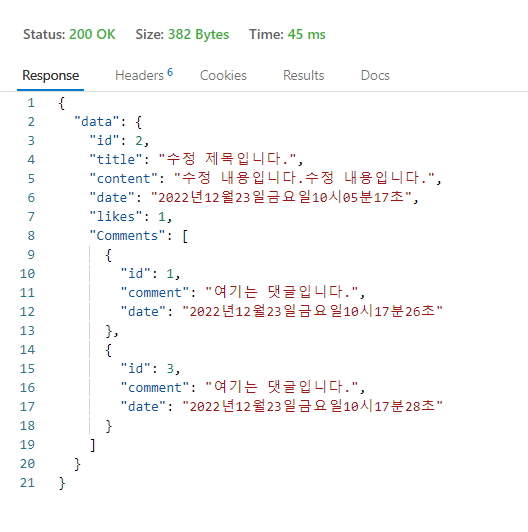
Task: Click the "id": 3 comment line
Action: (150, 368)
